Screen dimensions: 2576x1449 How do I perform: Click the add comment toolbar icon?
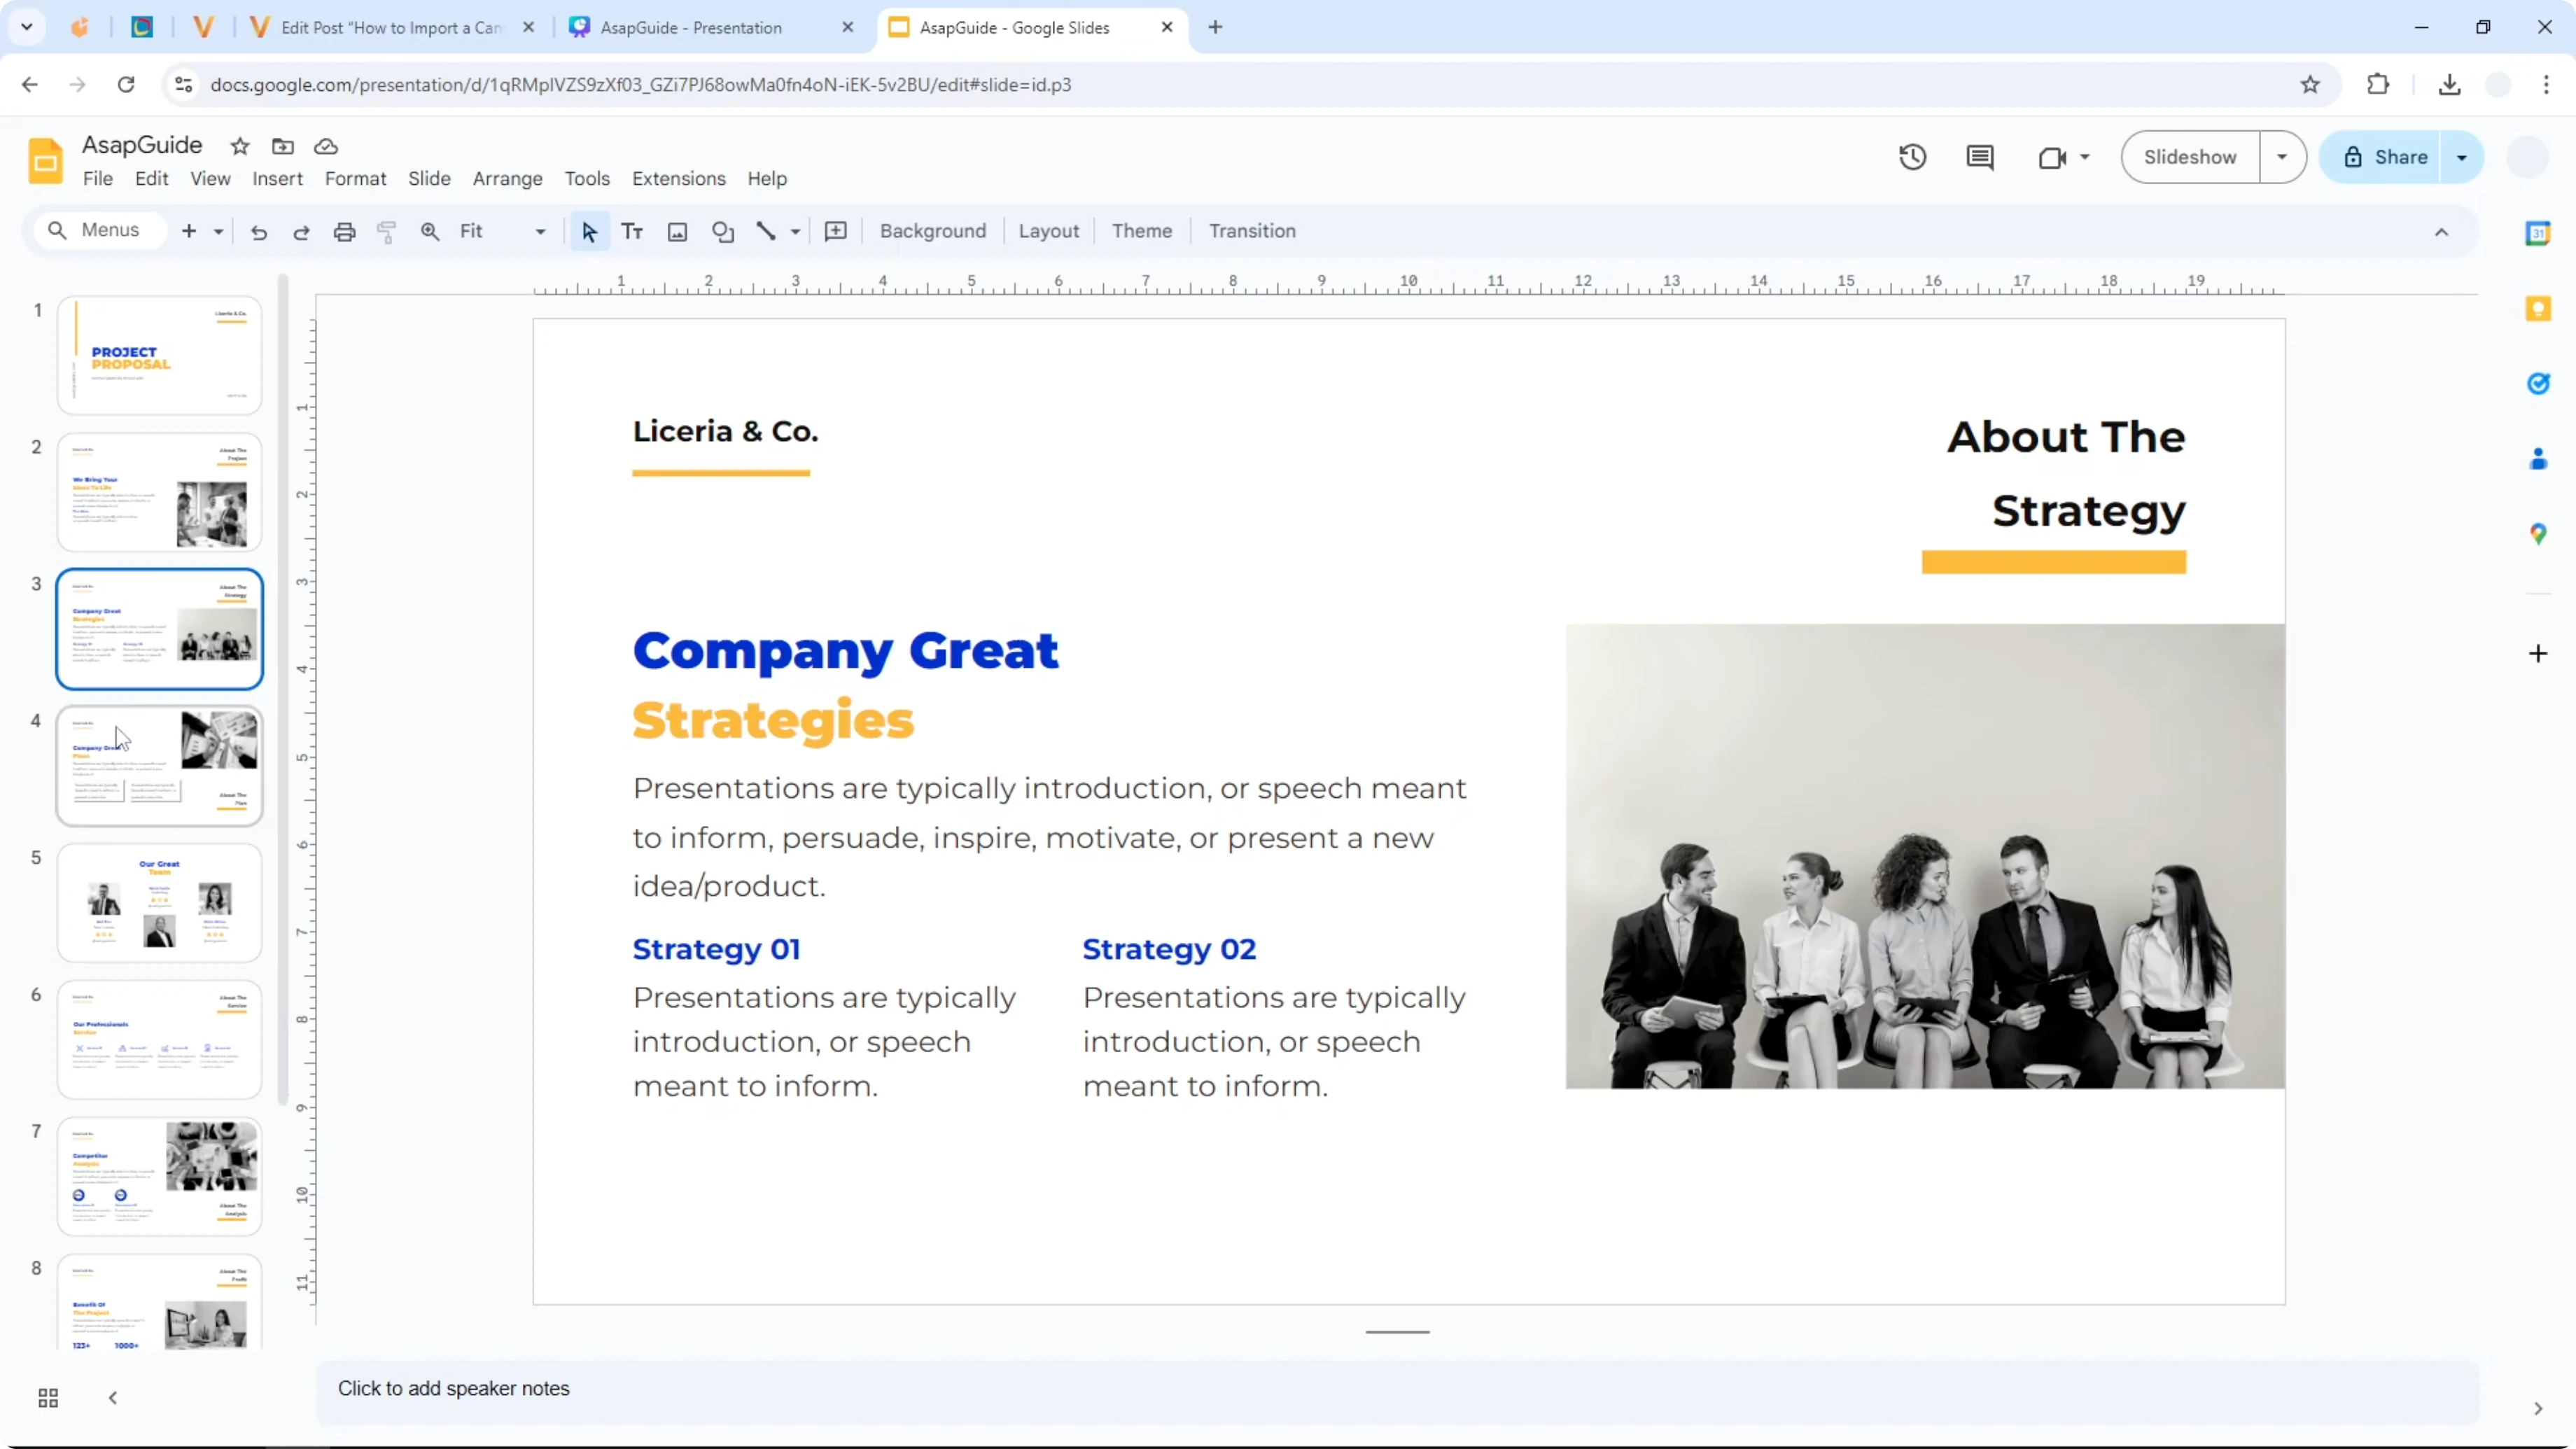pyautogui.click(x=835, y=232)
